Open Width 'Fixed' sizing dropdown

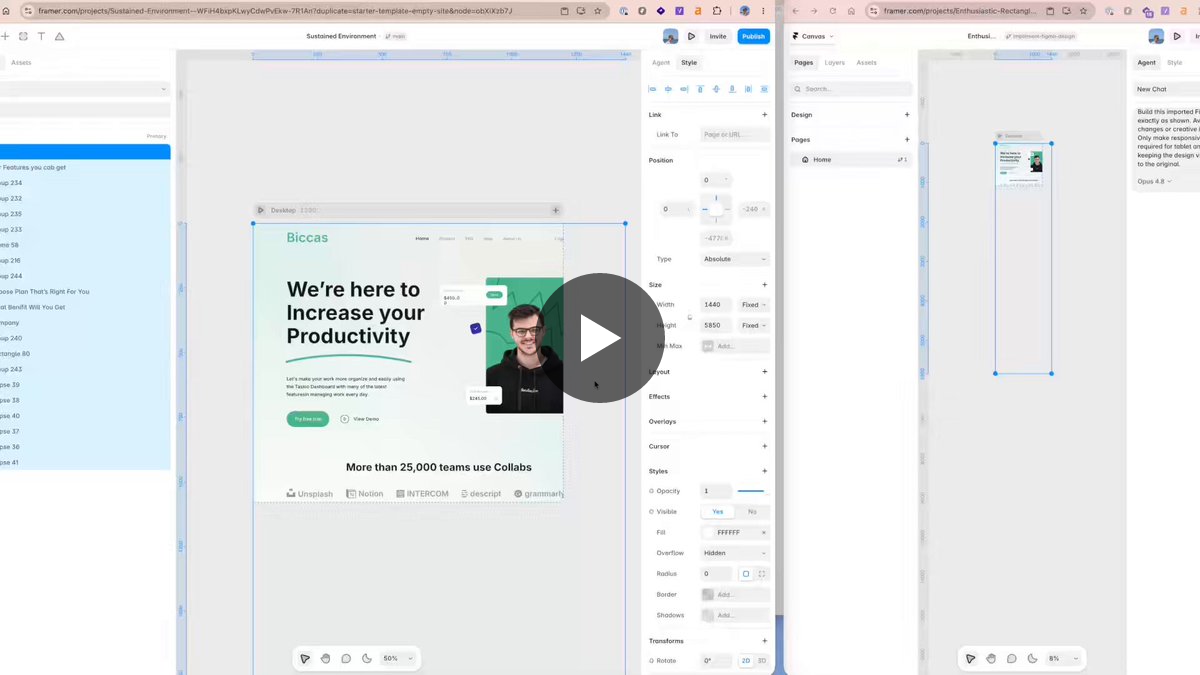pyautogui.click(x=753, y=305)
